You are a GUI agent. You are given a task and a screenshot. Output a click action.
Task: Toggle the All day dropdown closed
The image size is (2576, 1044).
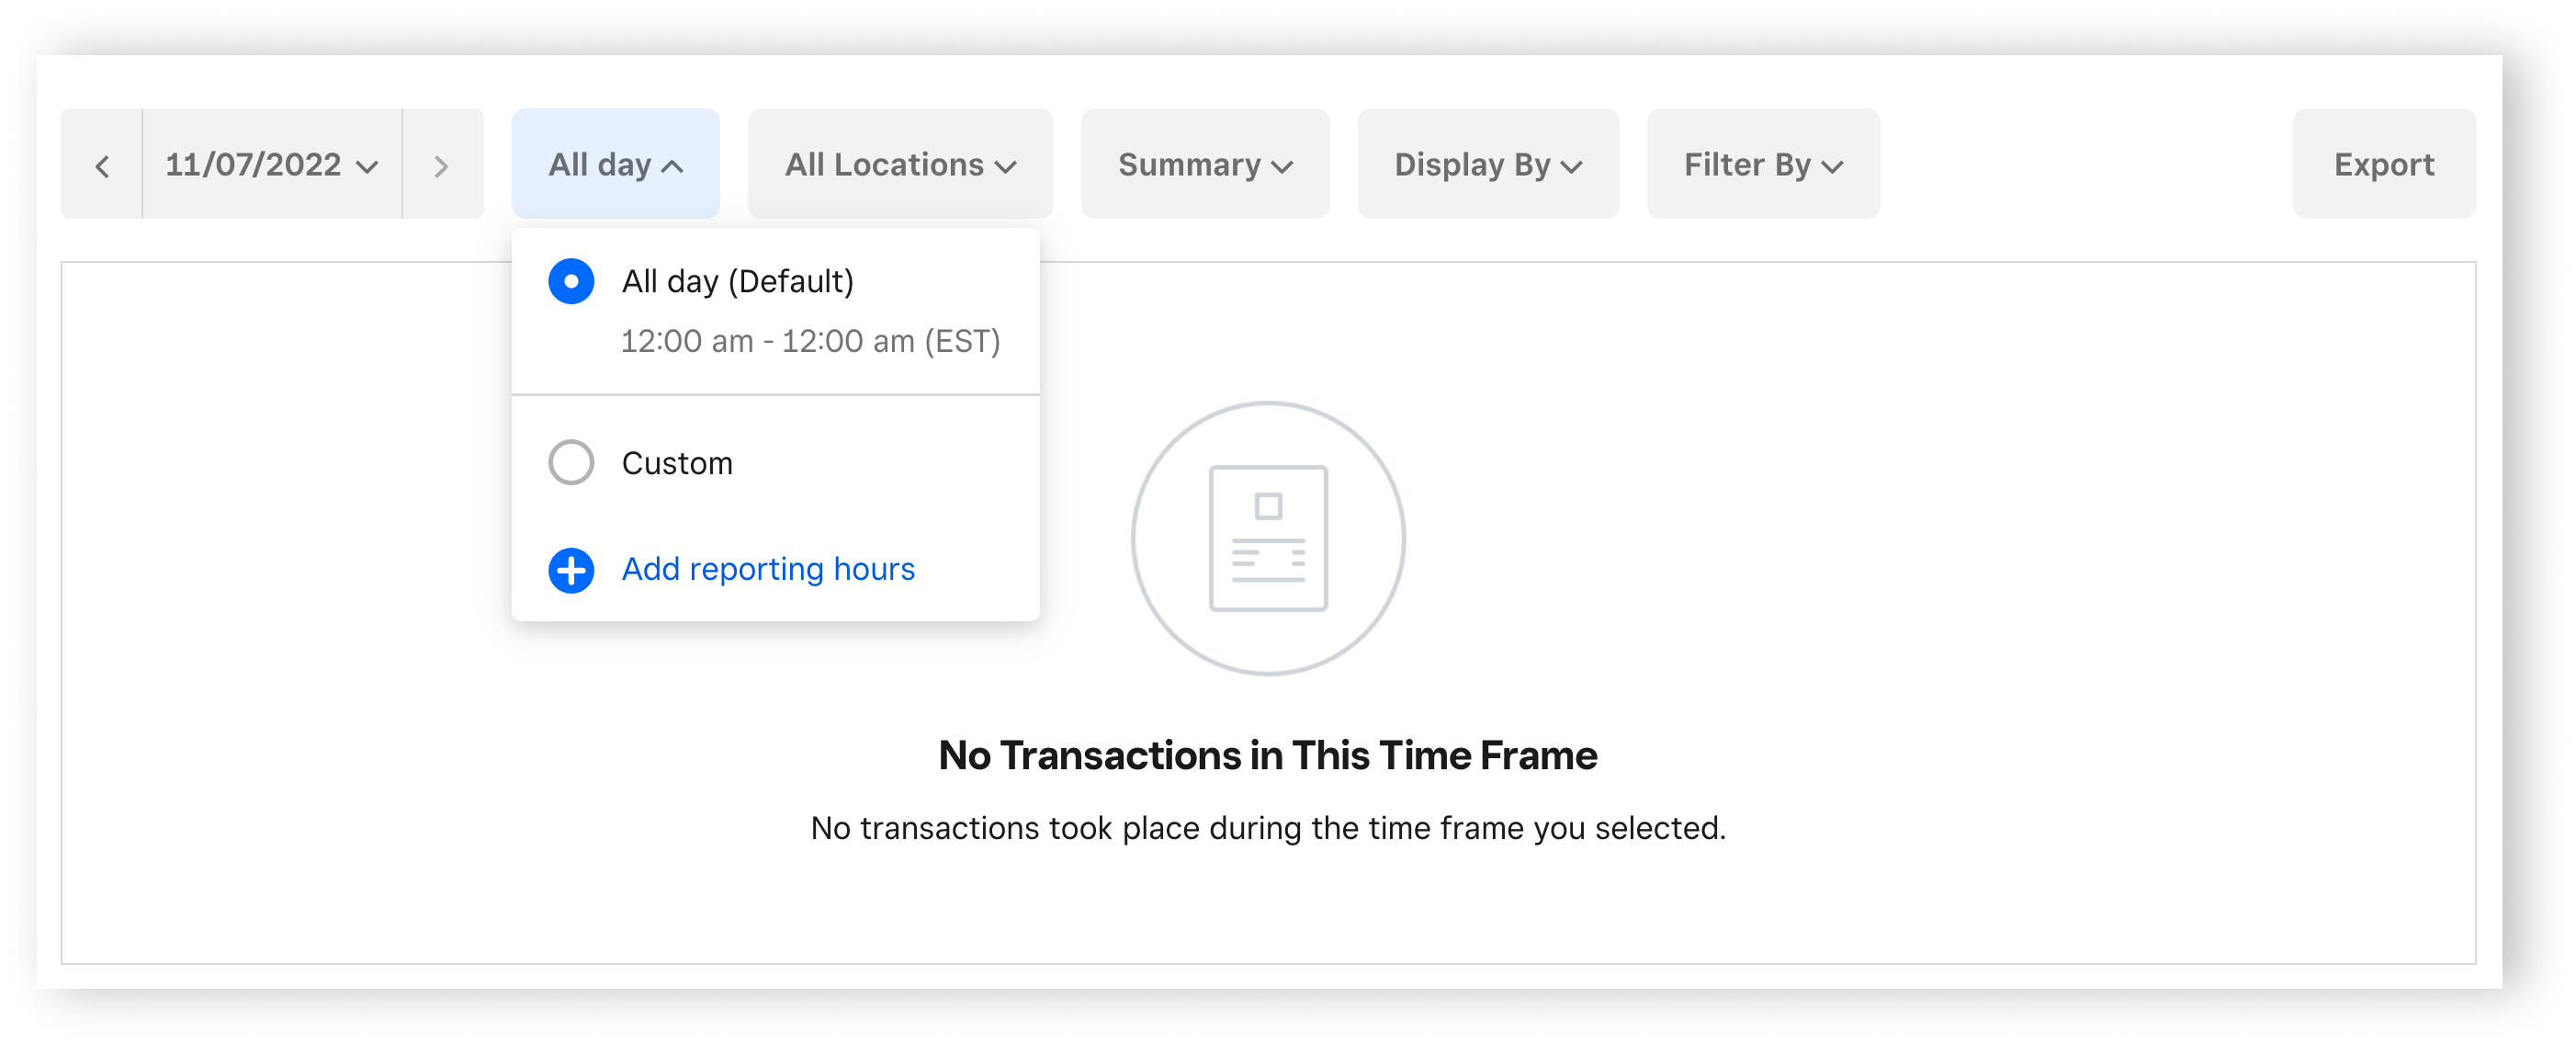[613, 163]
